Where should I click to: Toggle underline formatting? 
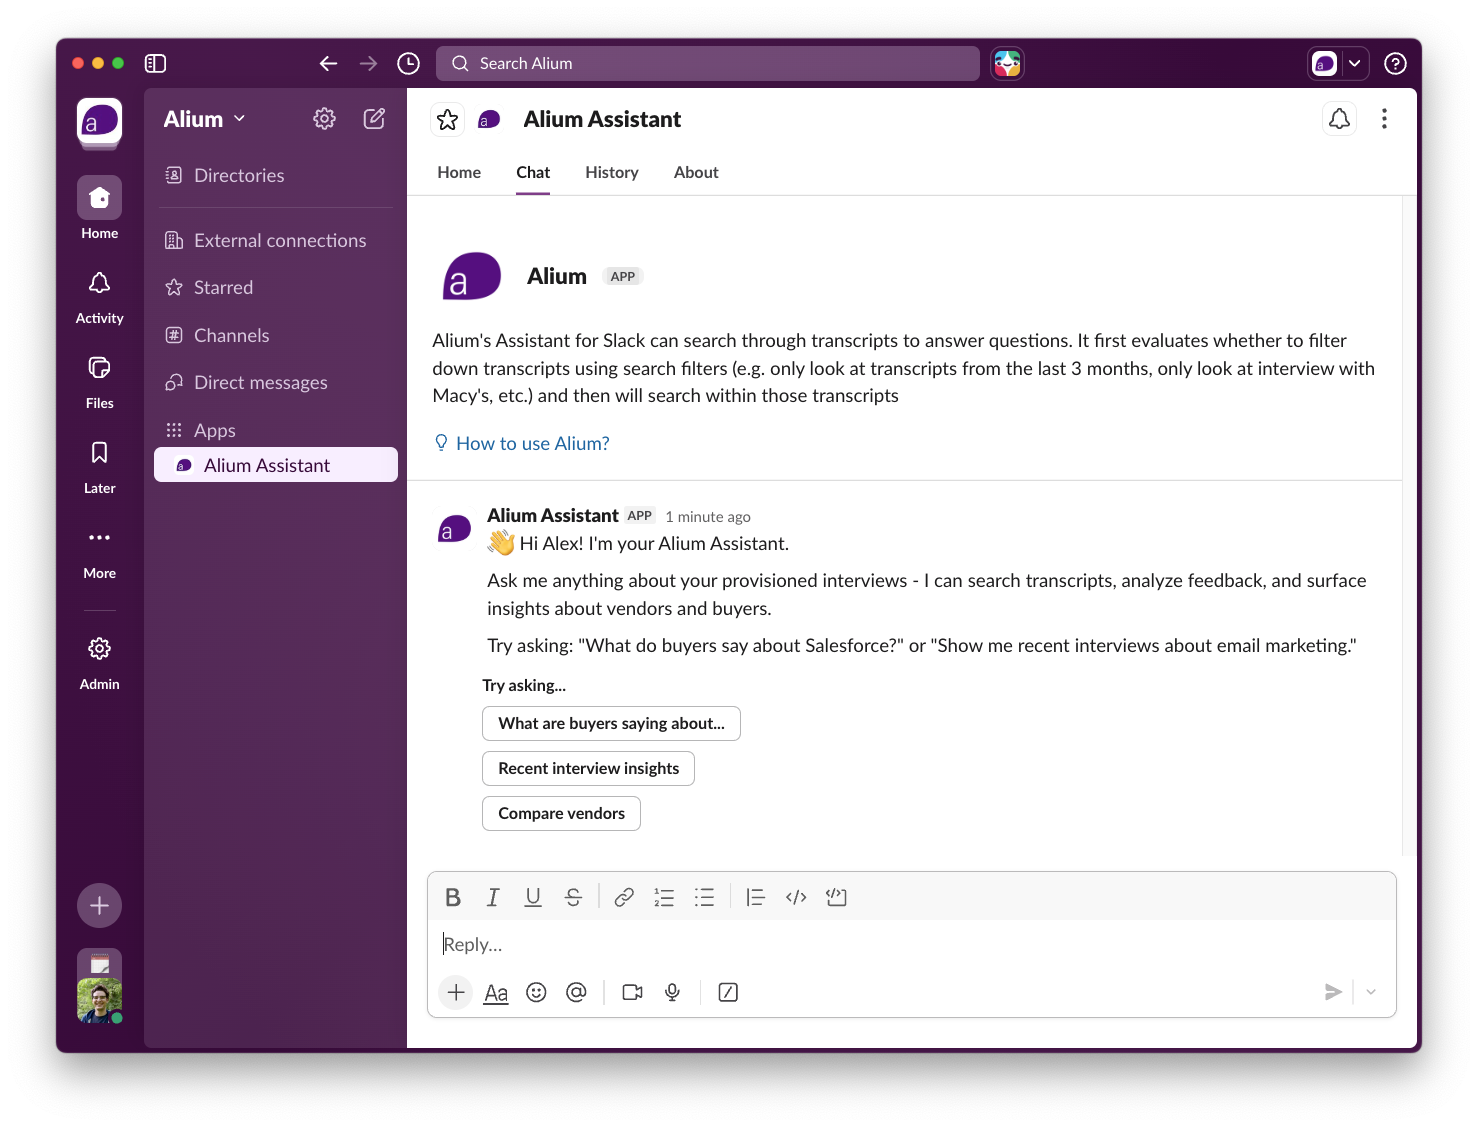click(x=533, y=897)
